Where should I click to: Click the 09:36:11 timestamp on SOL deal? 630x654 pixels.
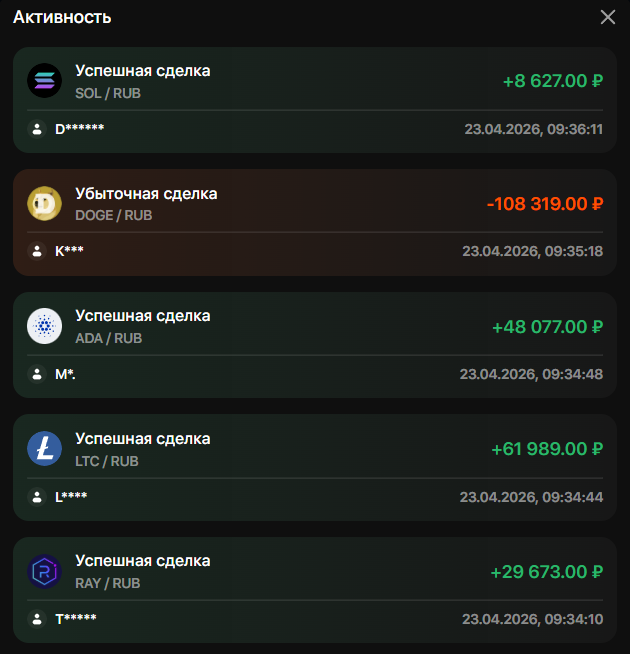click(534, 129)
